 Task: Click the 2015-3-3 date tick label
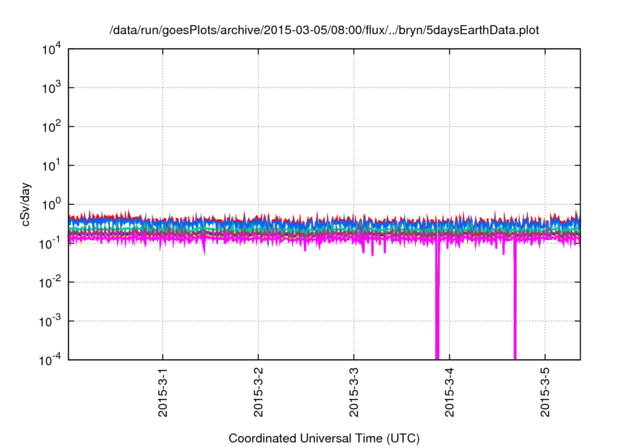coord(354,392)
